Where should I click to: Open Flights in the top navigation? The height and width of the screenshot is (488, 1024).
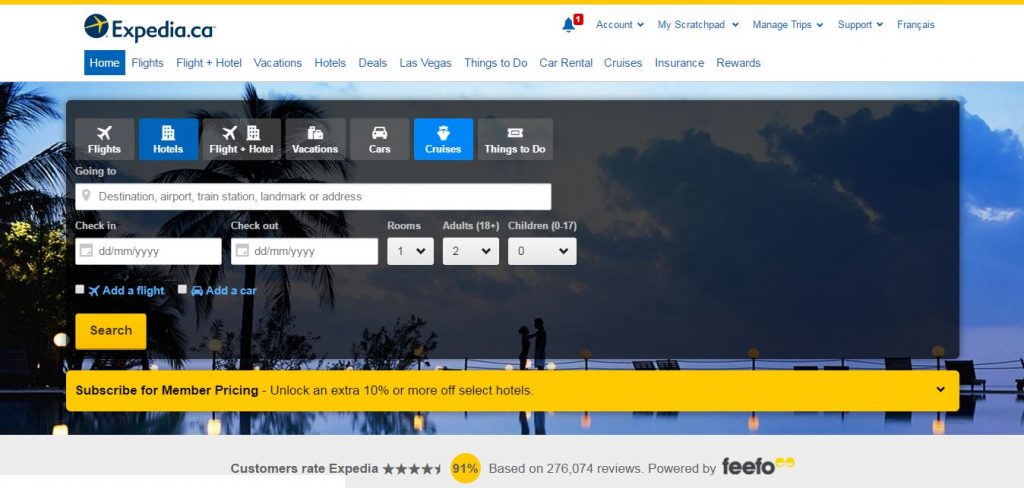pyautogui.click(x=148, y=63)
